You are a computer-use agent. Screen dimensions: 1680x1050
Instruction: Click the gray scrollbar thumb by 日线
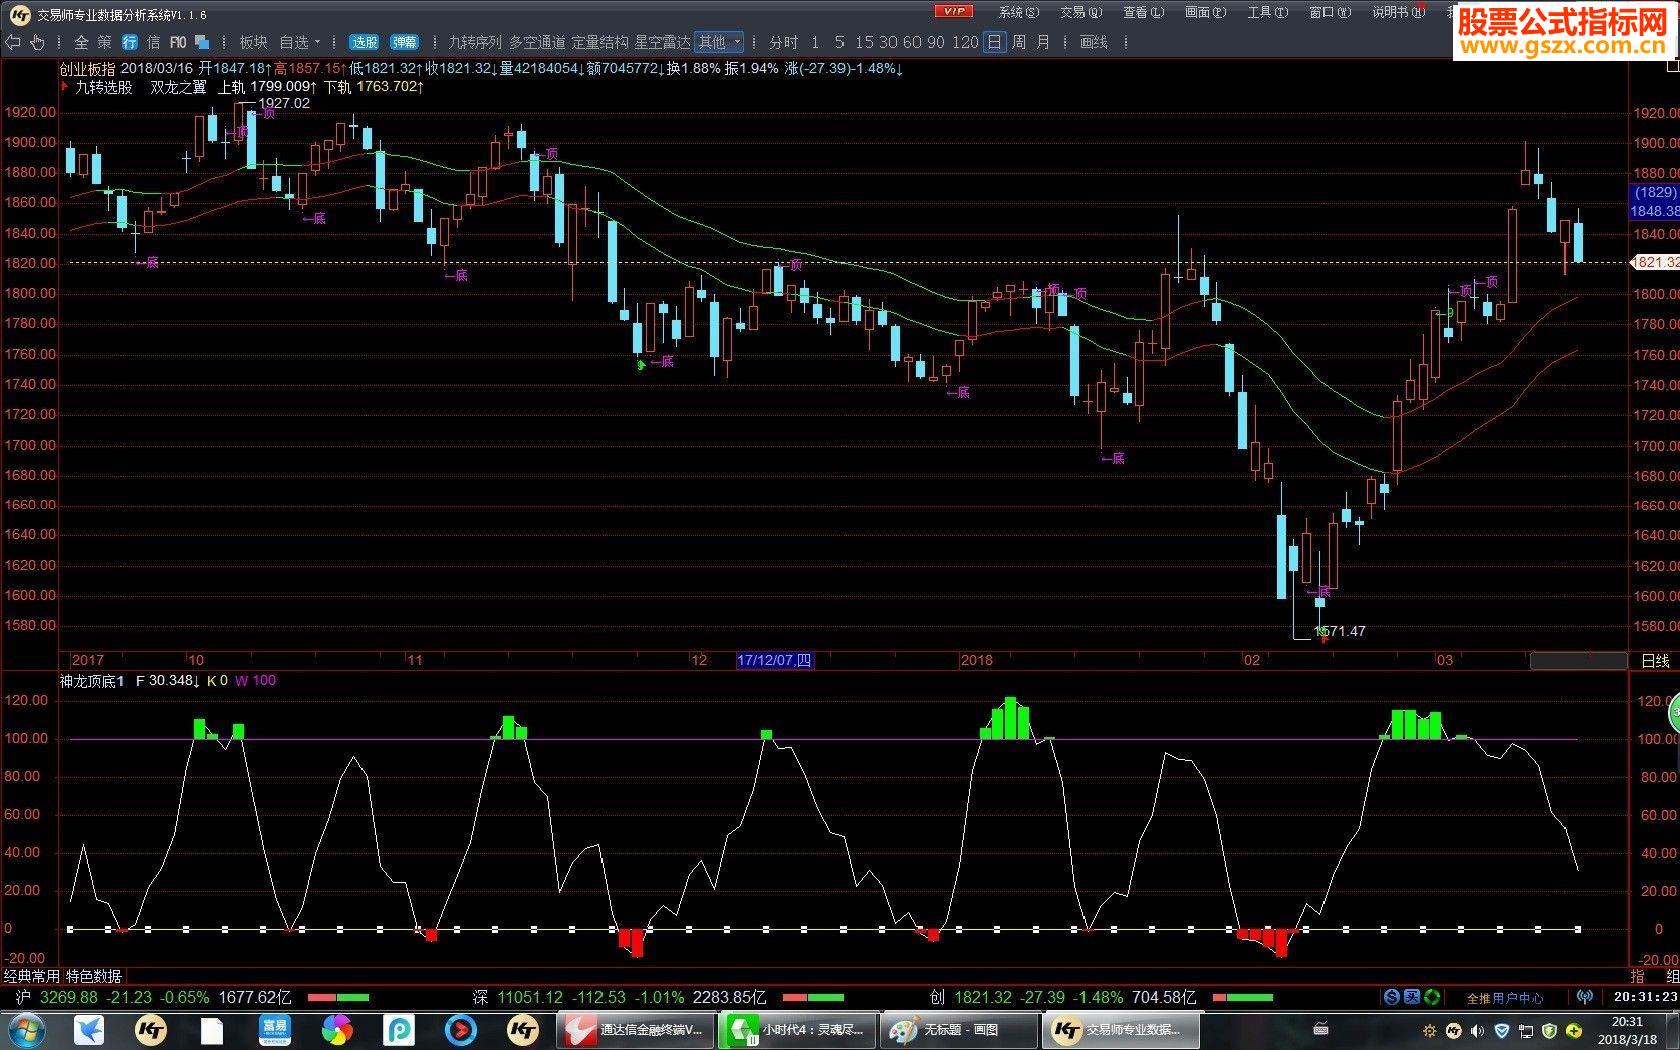(1578, 661)
